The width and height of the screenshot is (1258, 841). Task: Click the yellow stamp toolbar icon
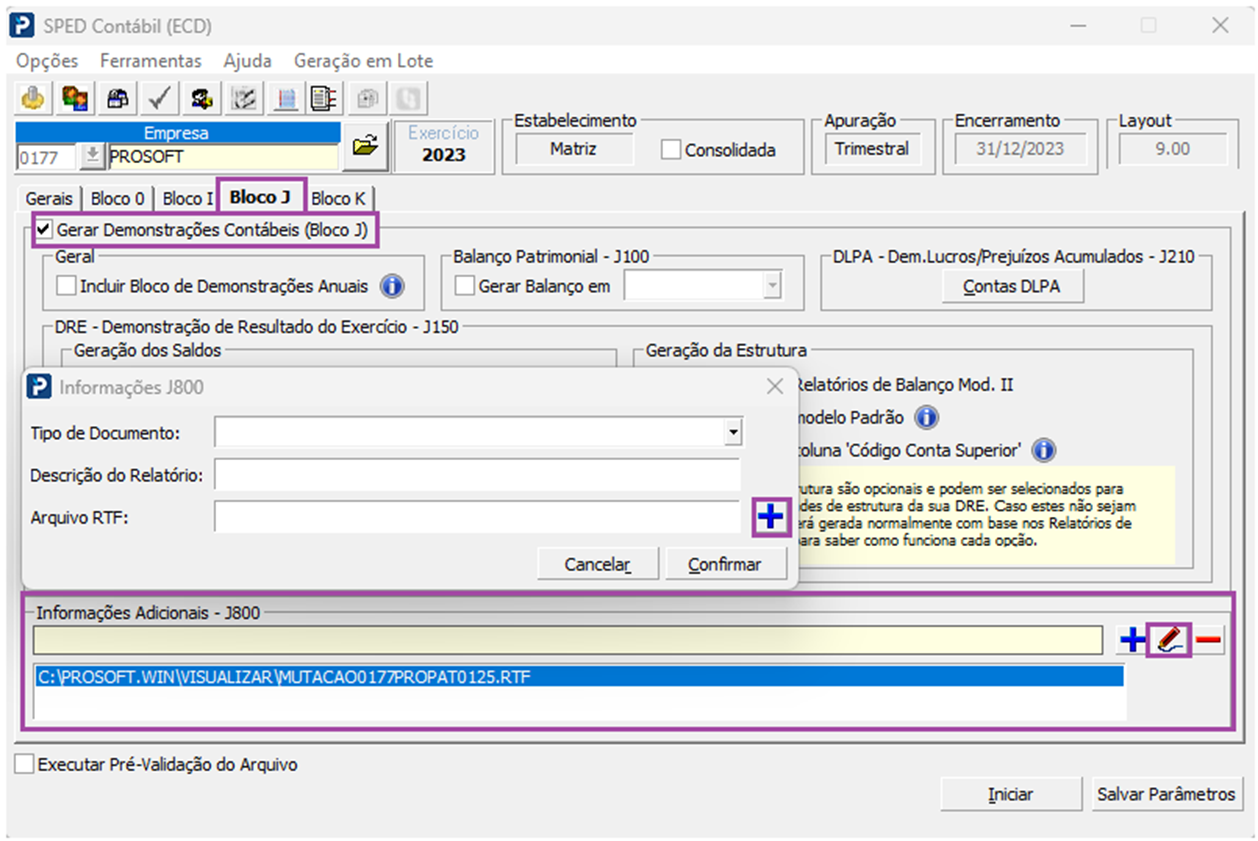click(x=33, y=98)
